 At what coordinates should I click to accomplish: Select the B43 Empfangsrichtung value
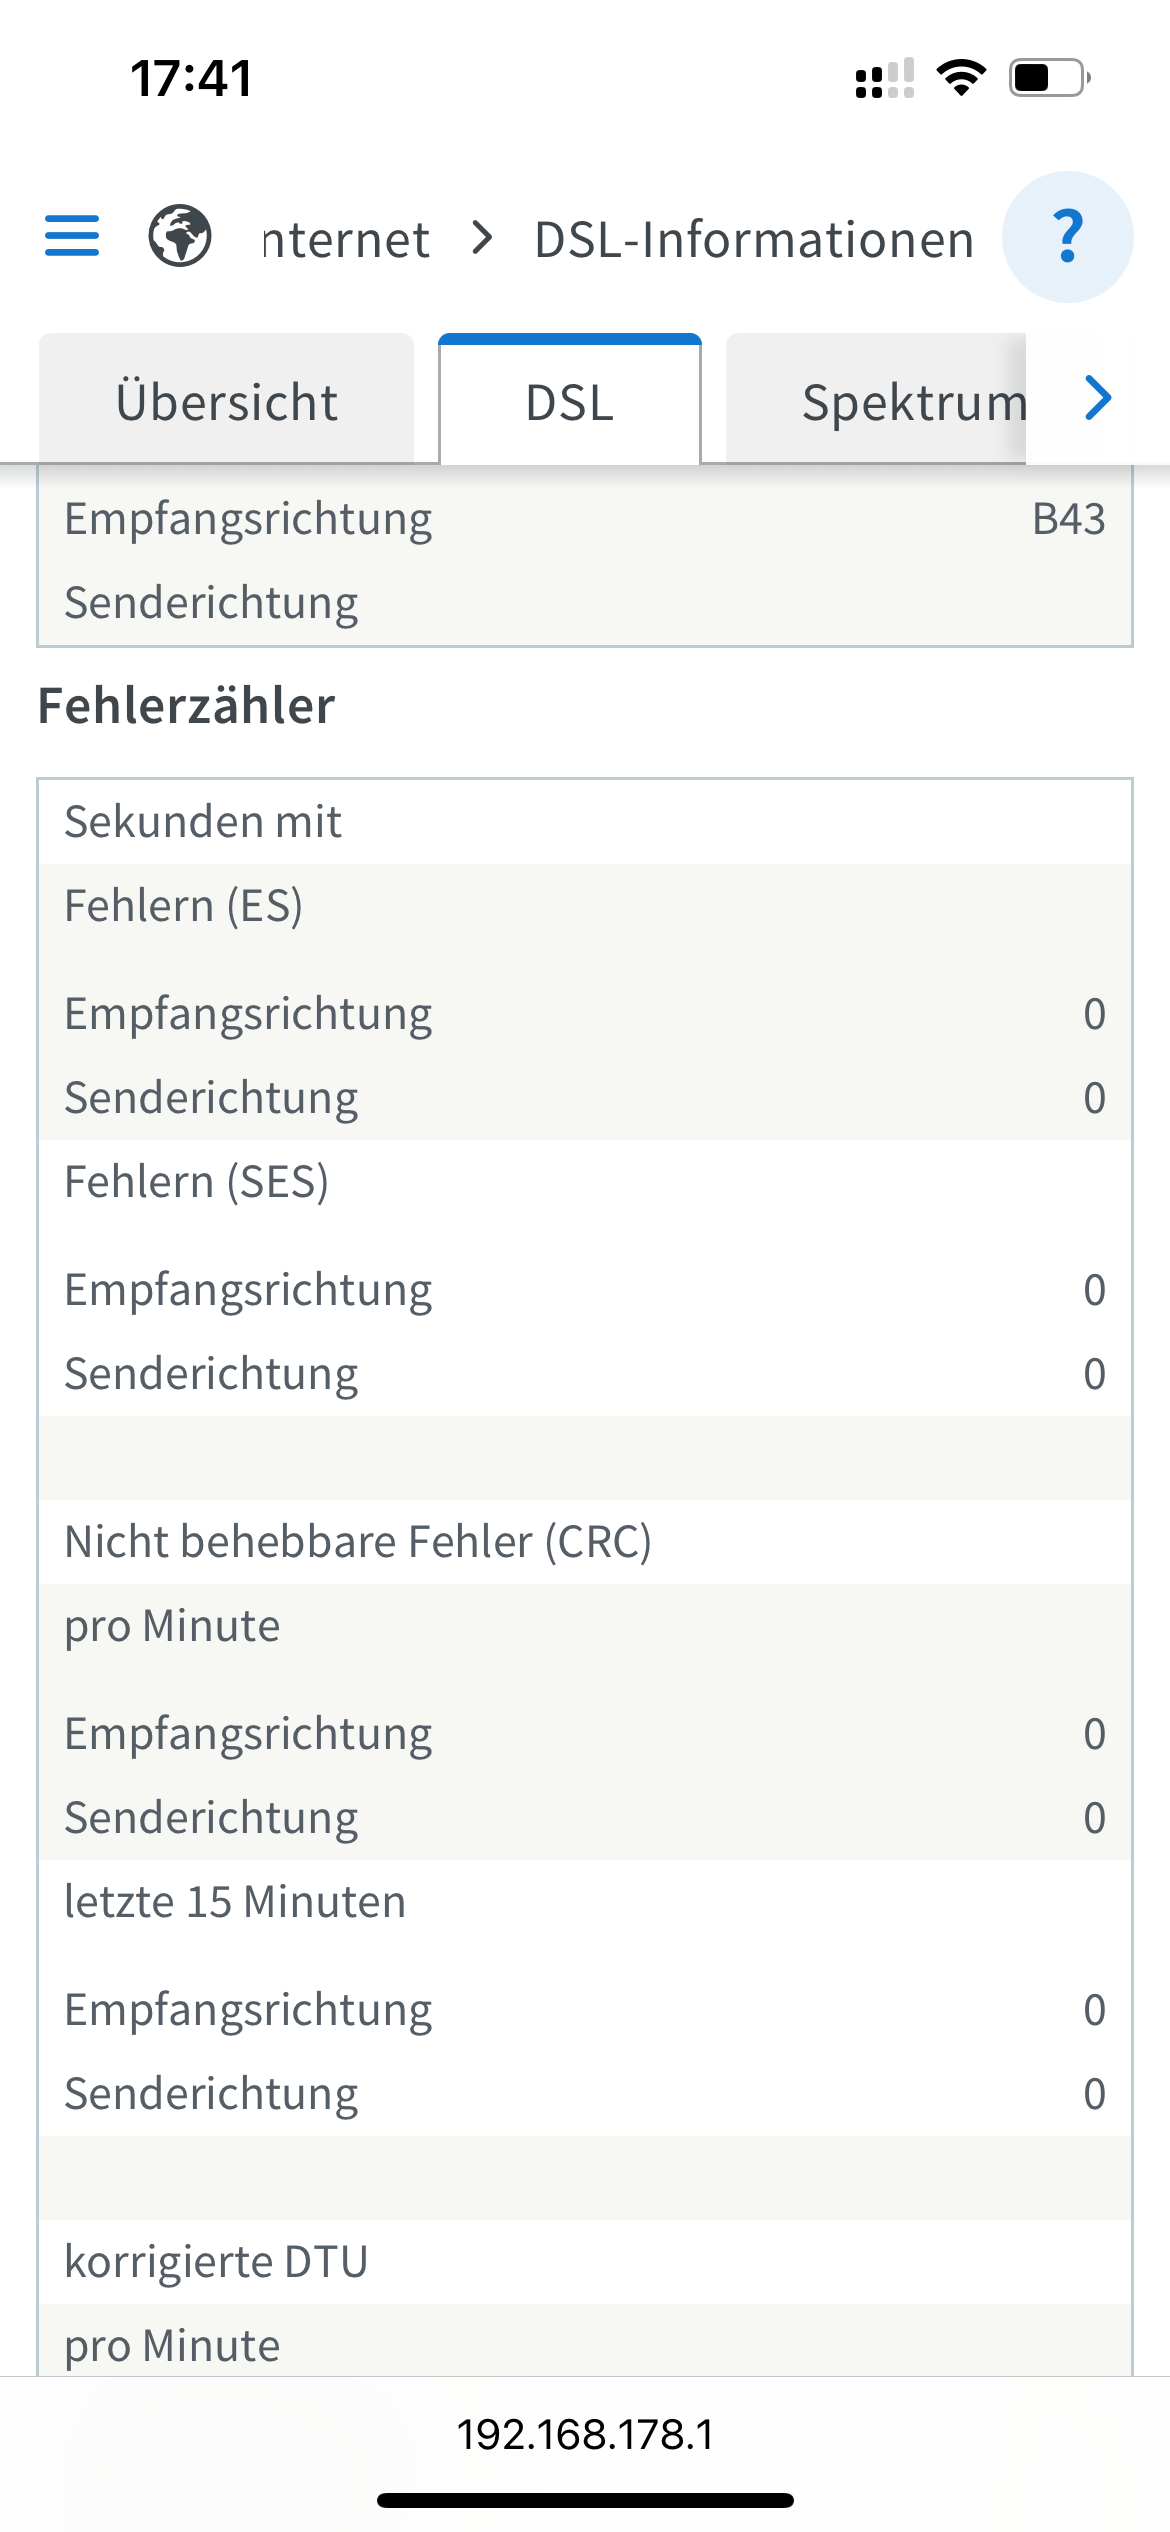pyautogui.click(x=1068, y=519)
